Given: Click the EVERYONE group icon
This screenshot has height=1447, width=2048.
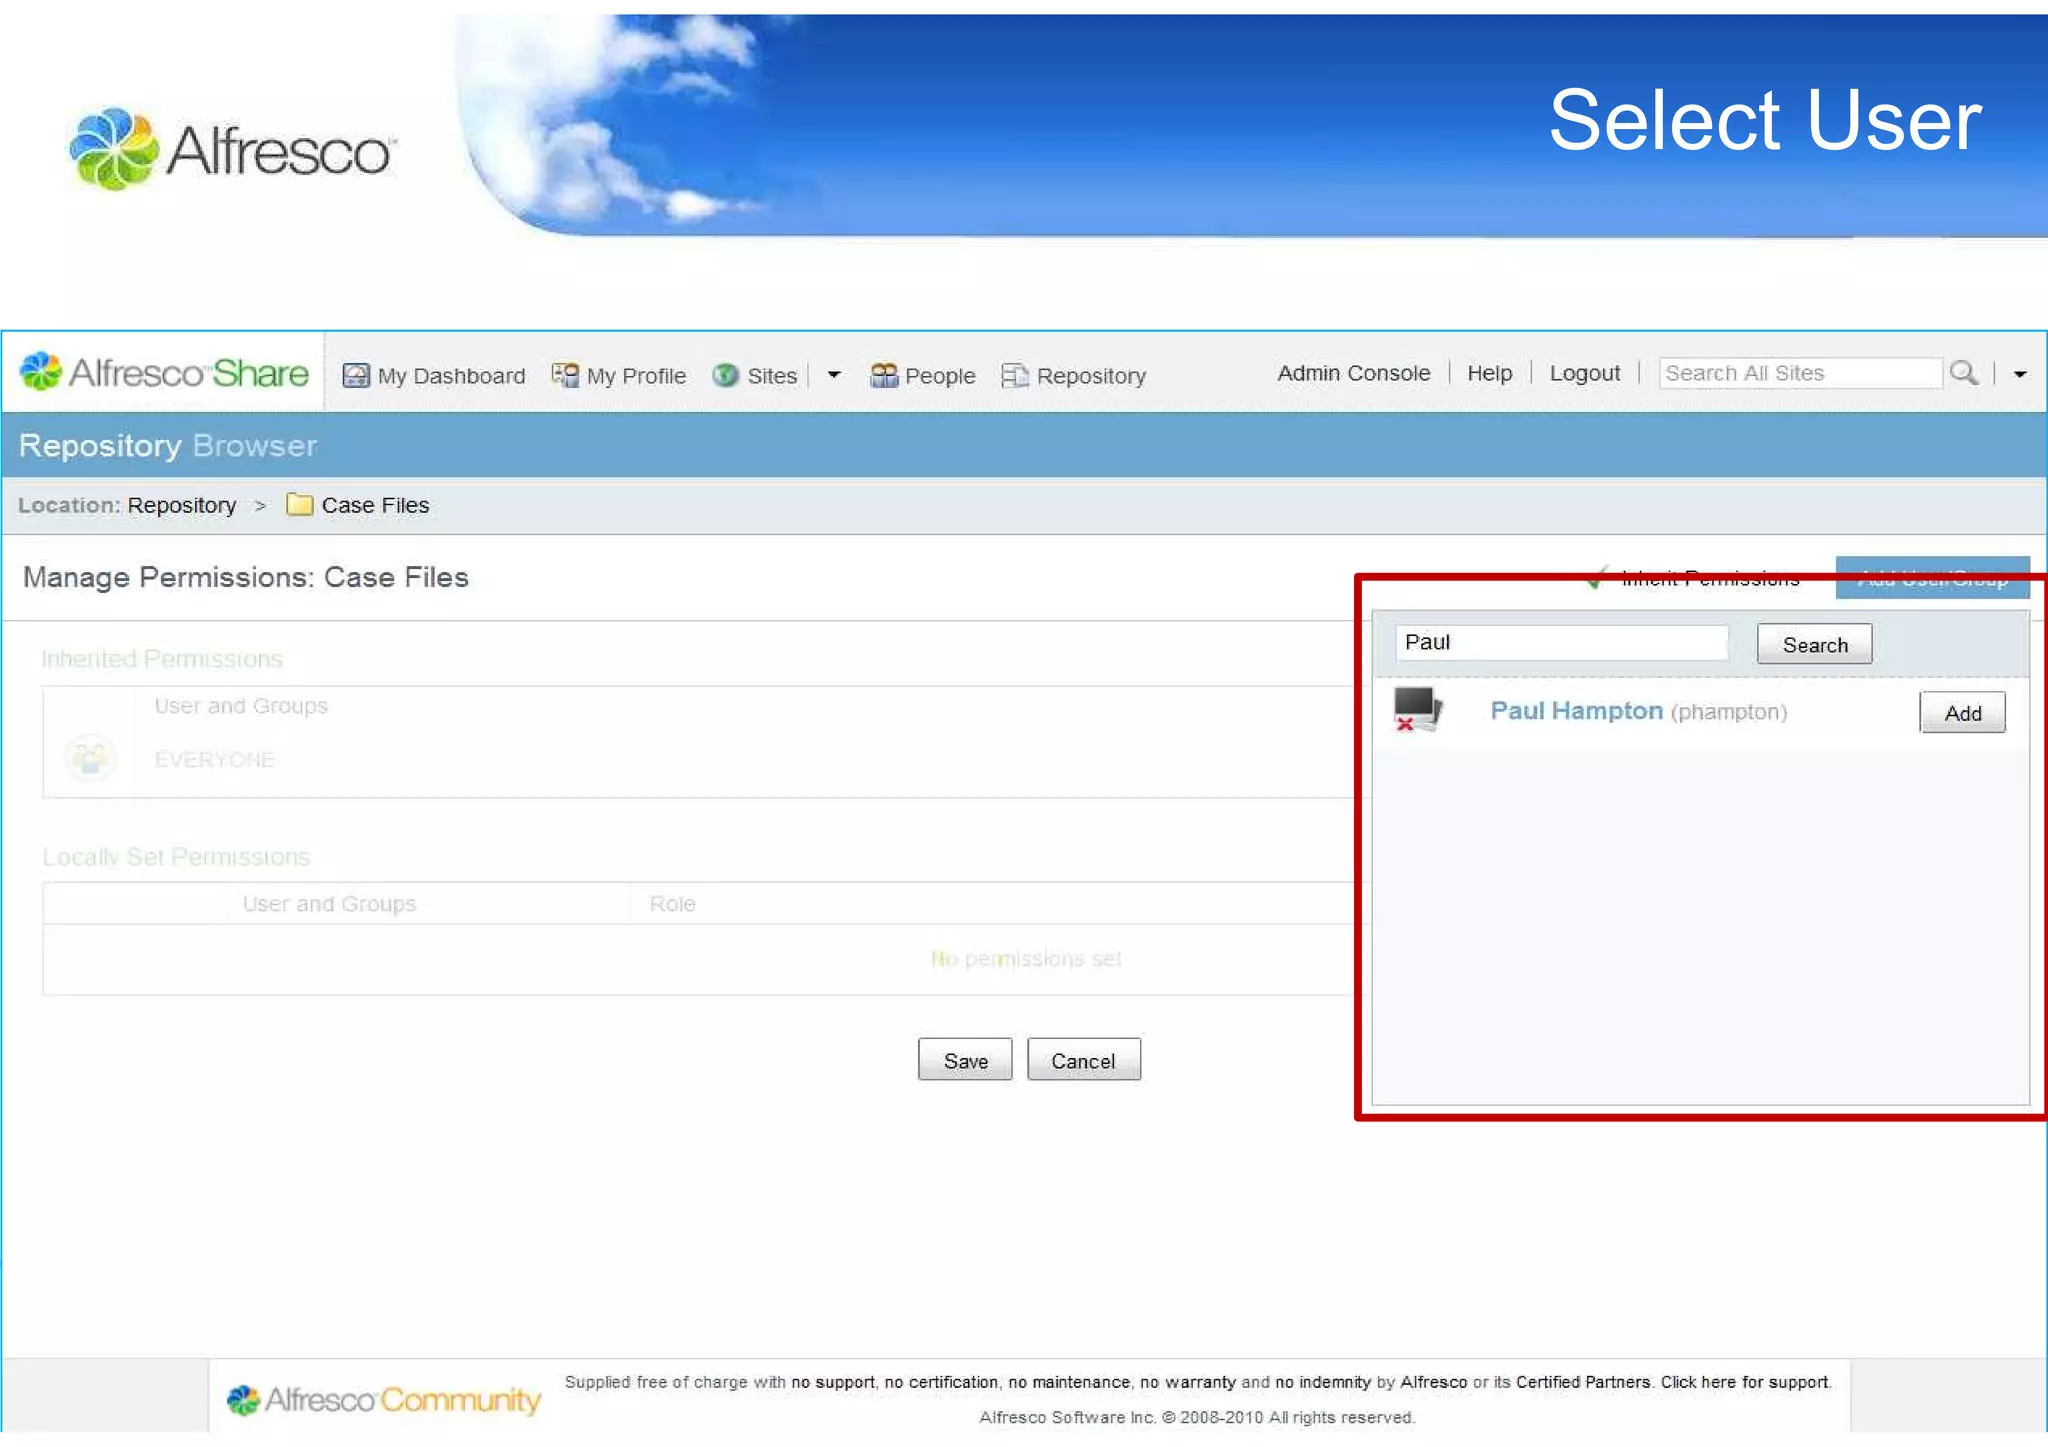Looking at the screenshot, I should 90,759.
